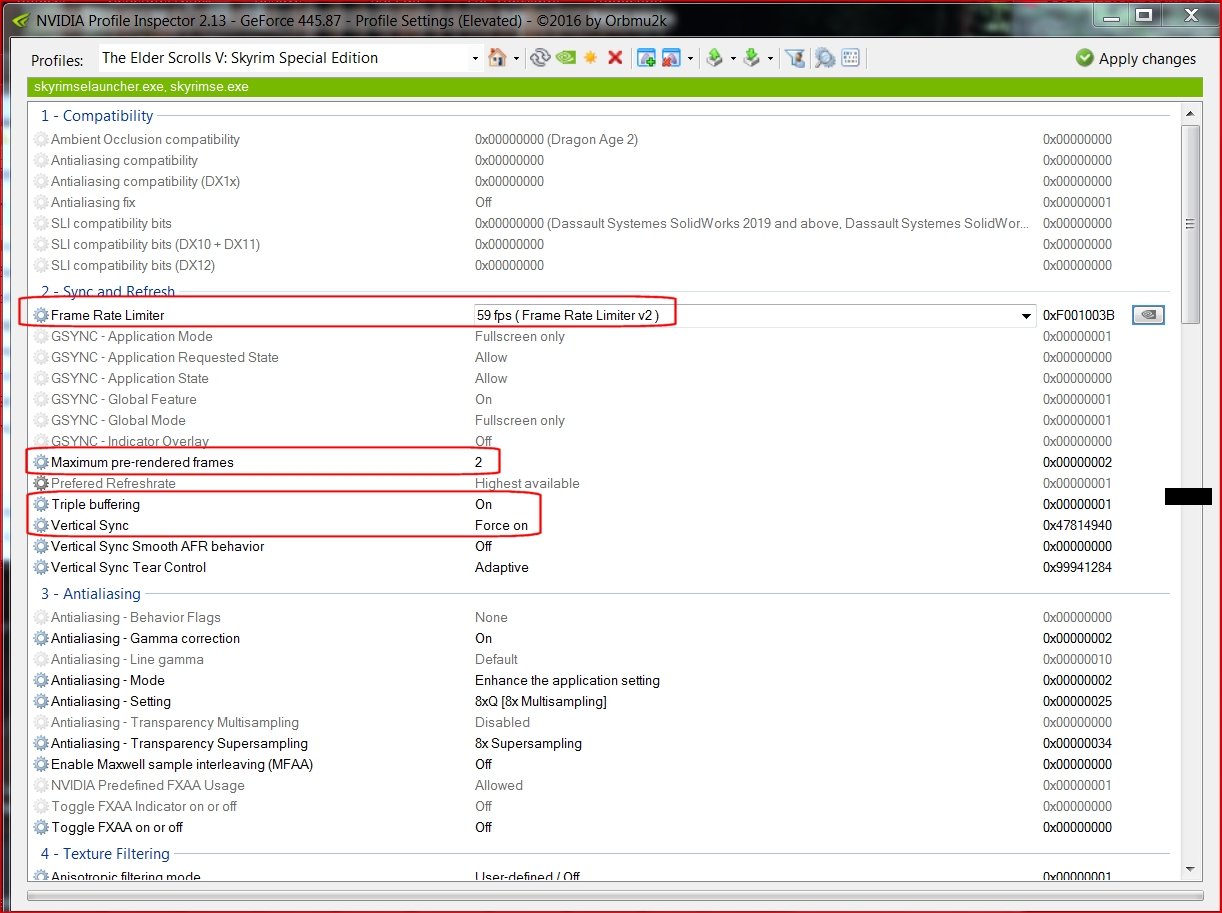Select the Triple buffering setting row
The image size is (1222, 913).
[602, 504]
